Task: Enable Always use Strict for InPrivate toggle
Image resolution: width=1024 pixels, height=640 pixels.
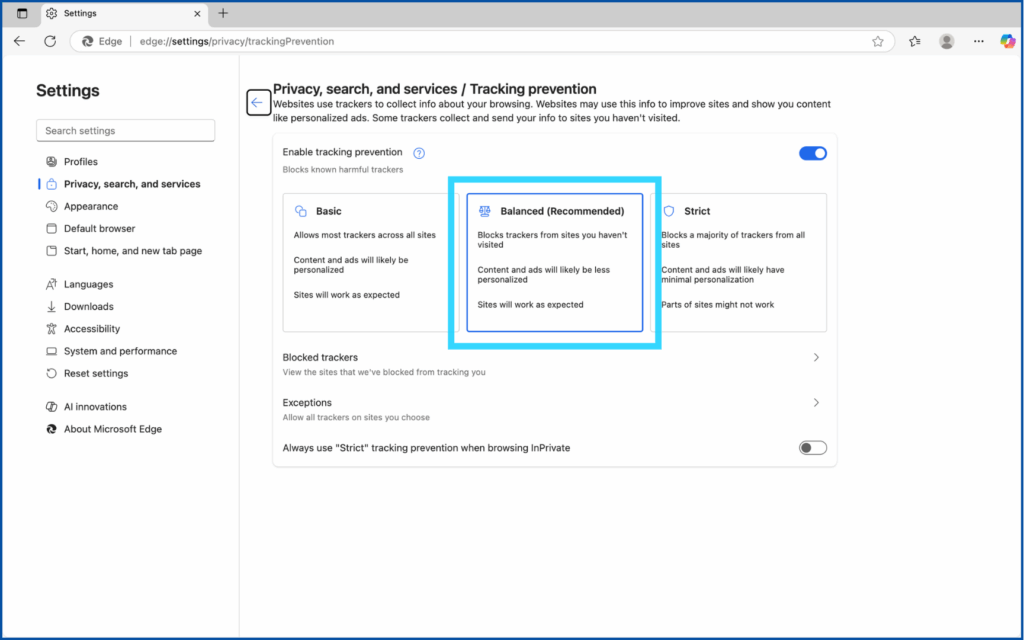Action: 812,448
